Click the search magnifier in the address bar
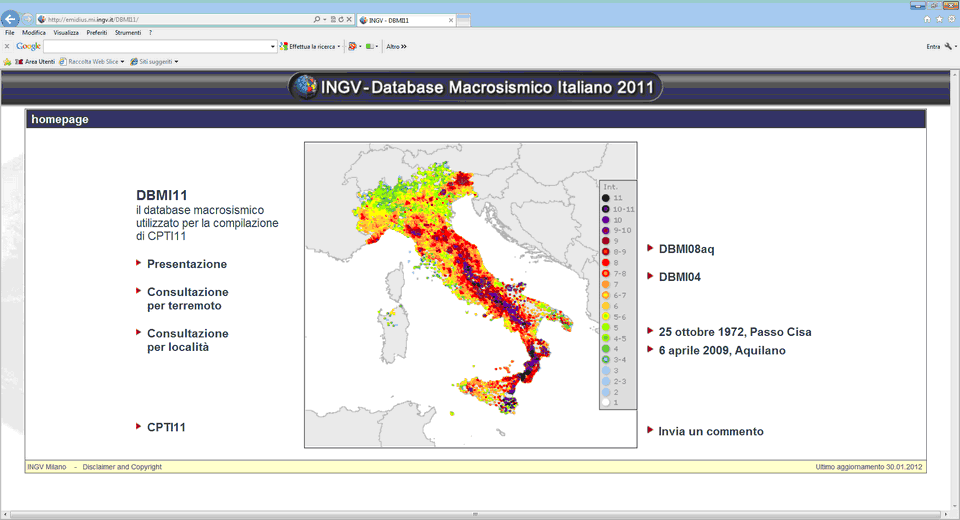 (317, 20)
